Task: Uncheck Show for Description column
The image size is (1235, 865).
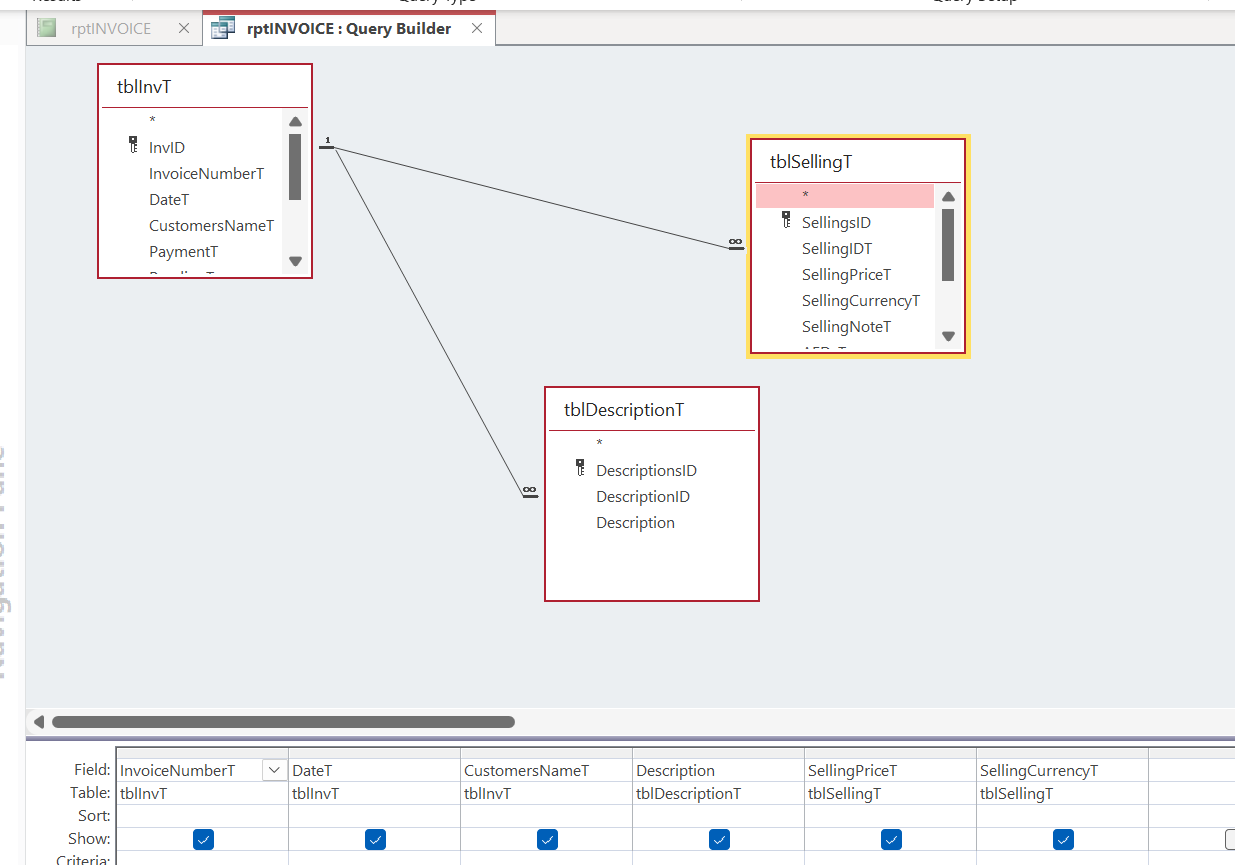Action: 719,839
